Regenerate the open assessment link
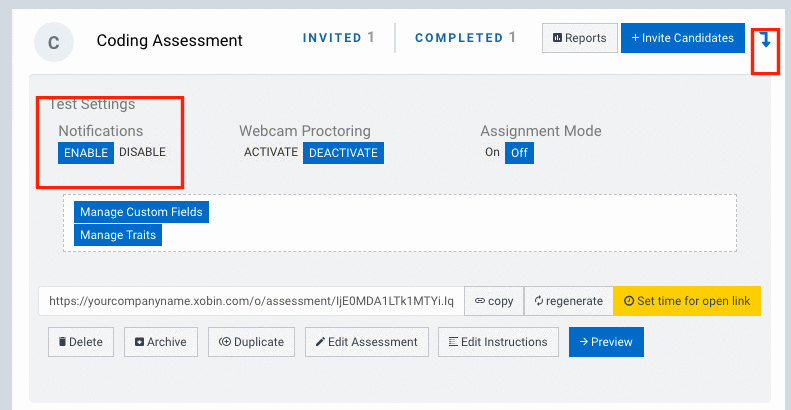 (x=569, y=301)
